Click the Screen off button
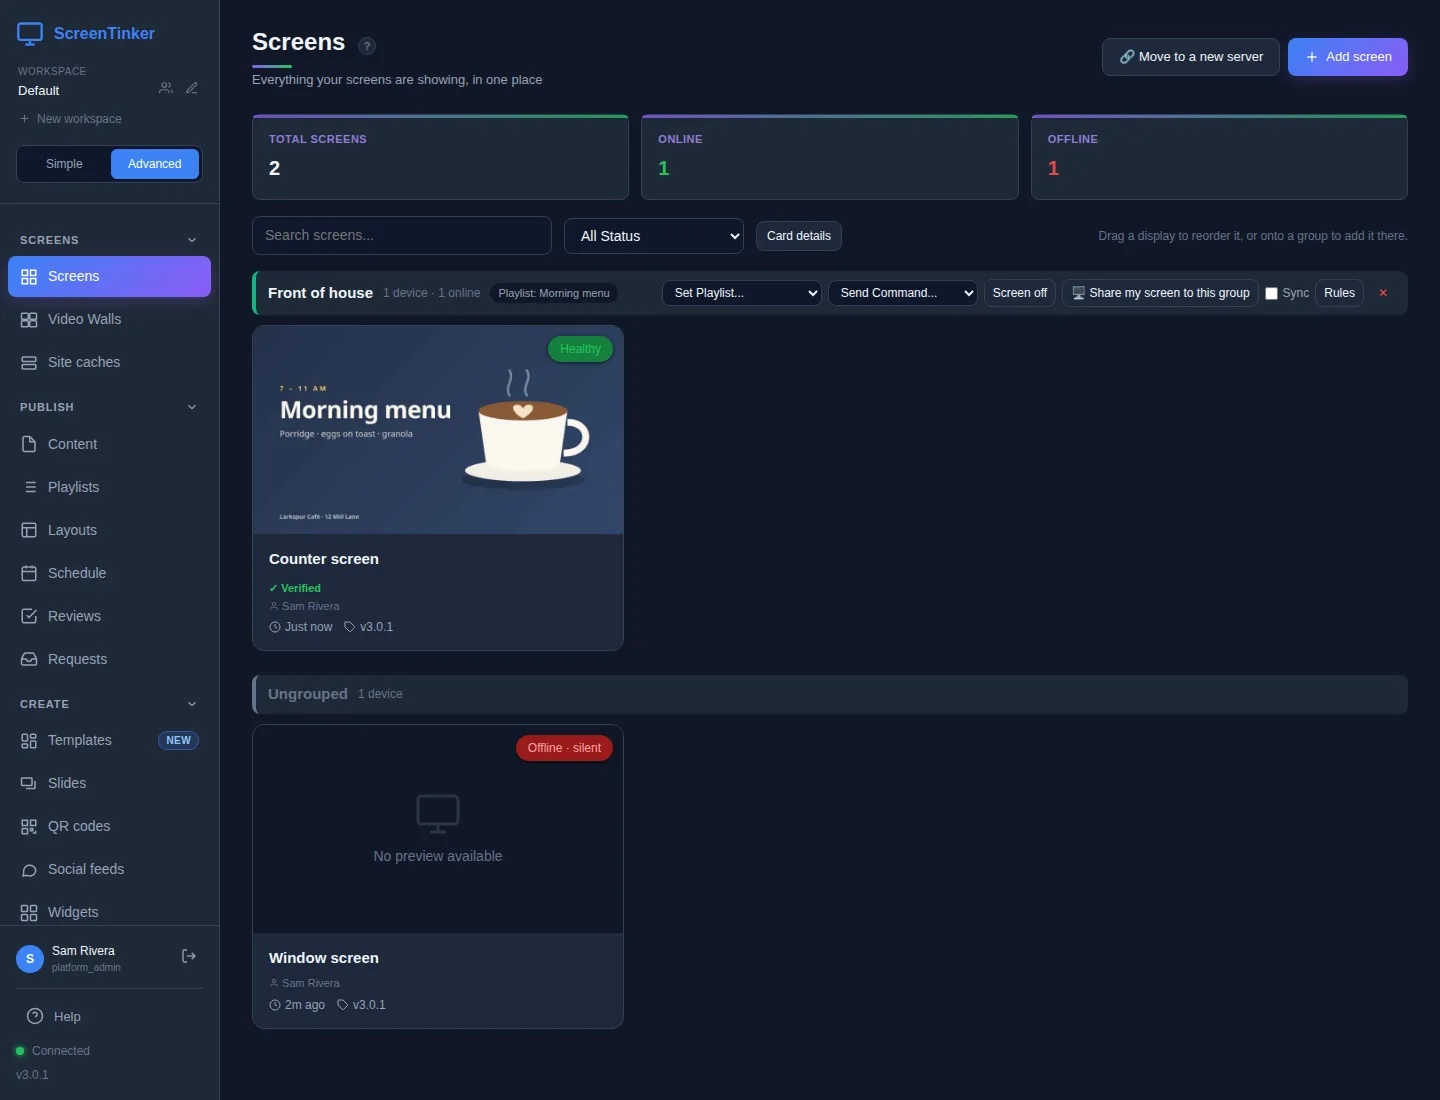The image size is (1440, 1100). [1020, 293]
